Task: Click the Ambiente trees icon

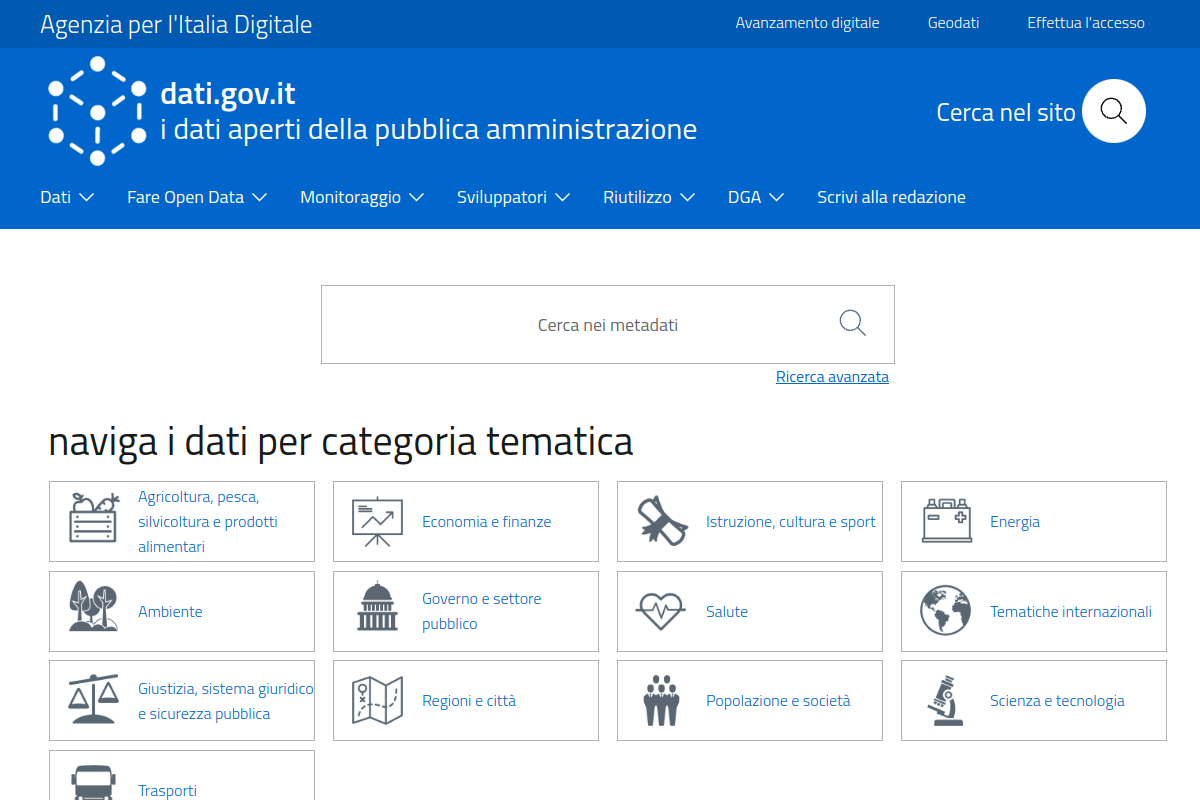Action: [x=93, y=606]
